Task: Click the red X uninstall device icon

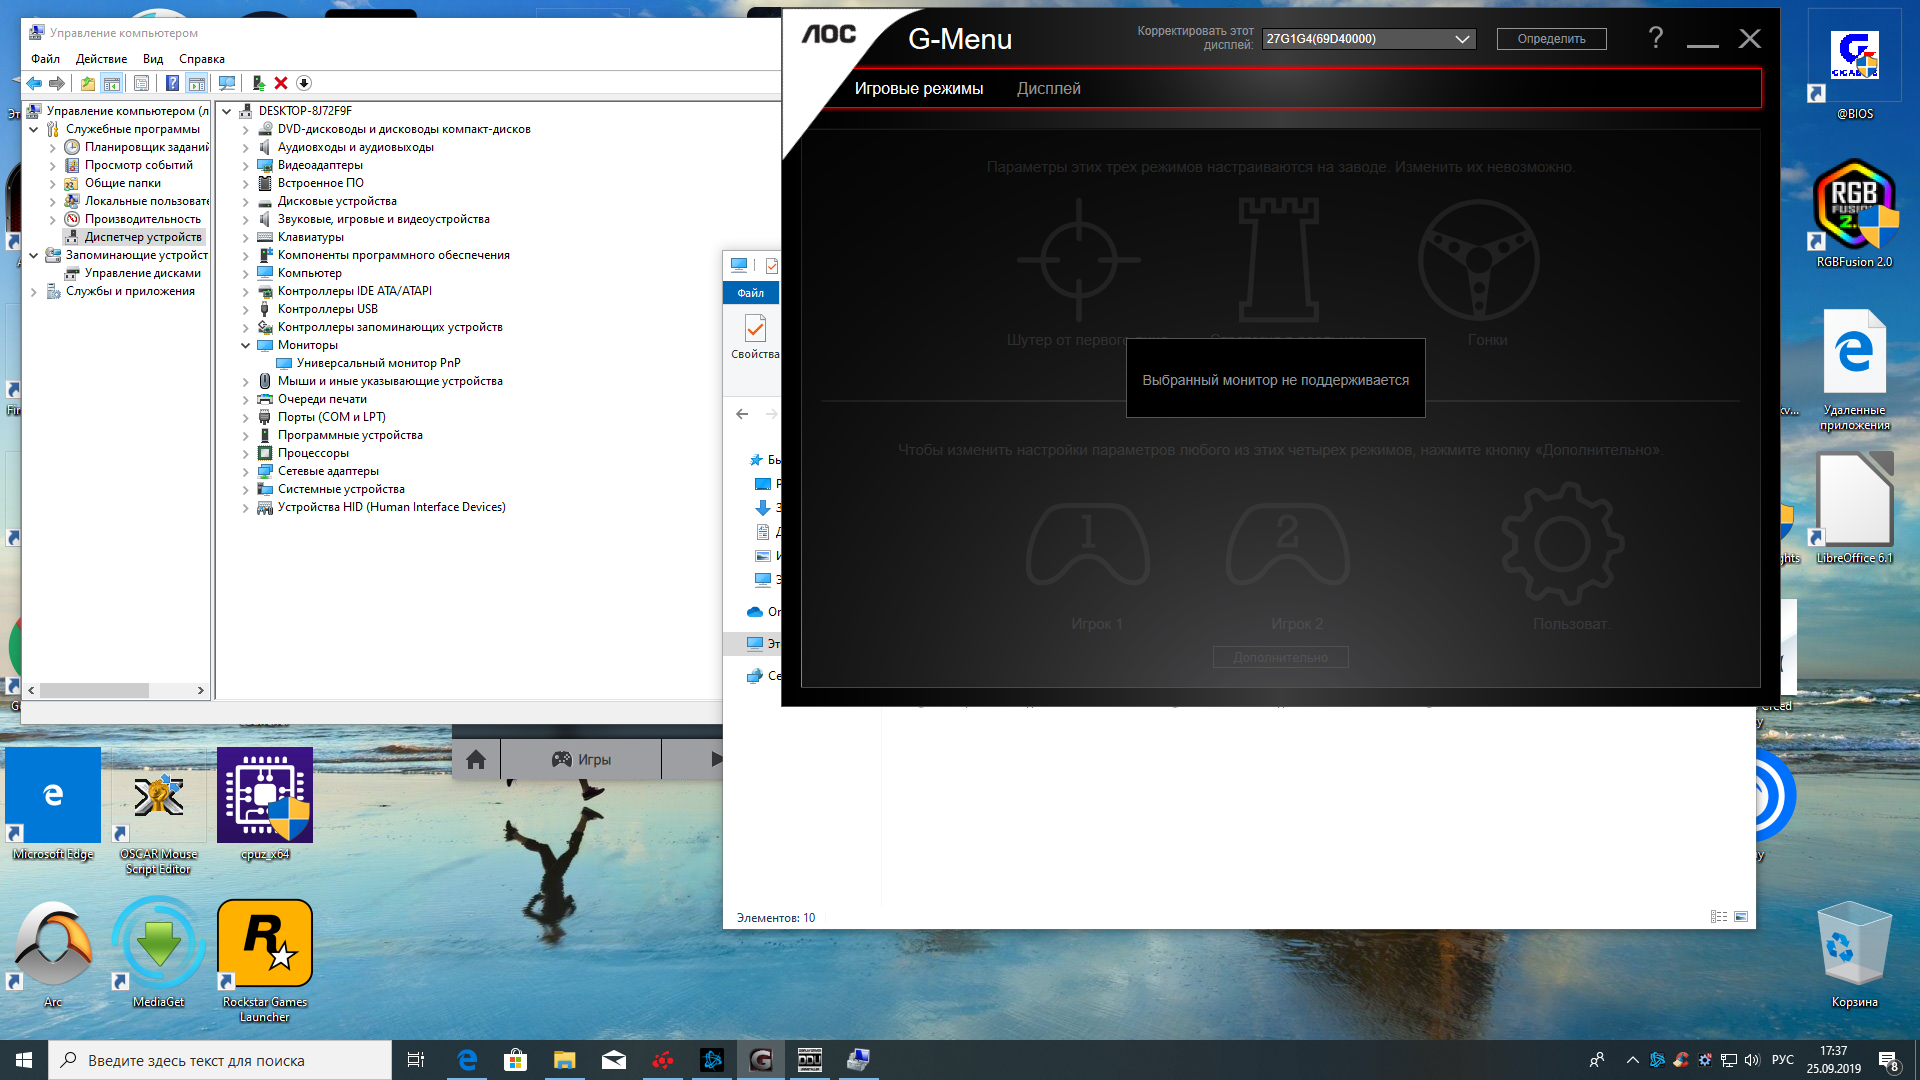Action: coord(281,83)
